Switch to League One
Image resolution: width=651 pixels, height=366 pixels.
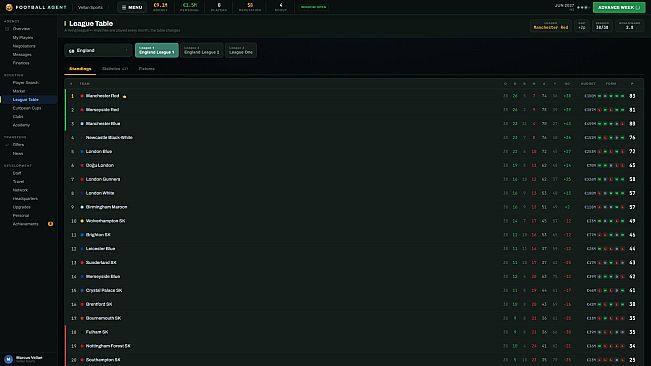pyautogui.click(x=241, y=50)
